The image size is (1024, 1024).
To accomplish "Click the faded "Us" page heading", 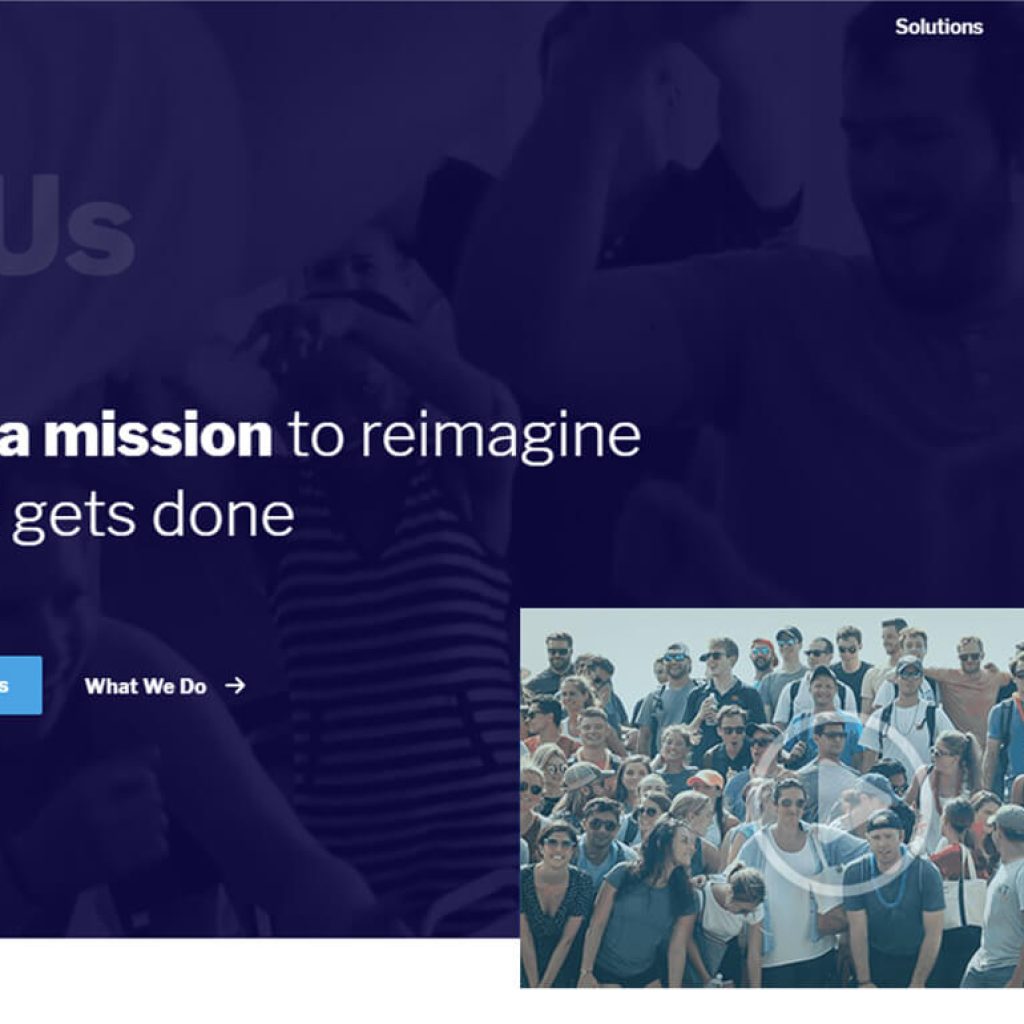I will [67, 227].
